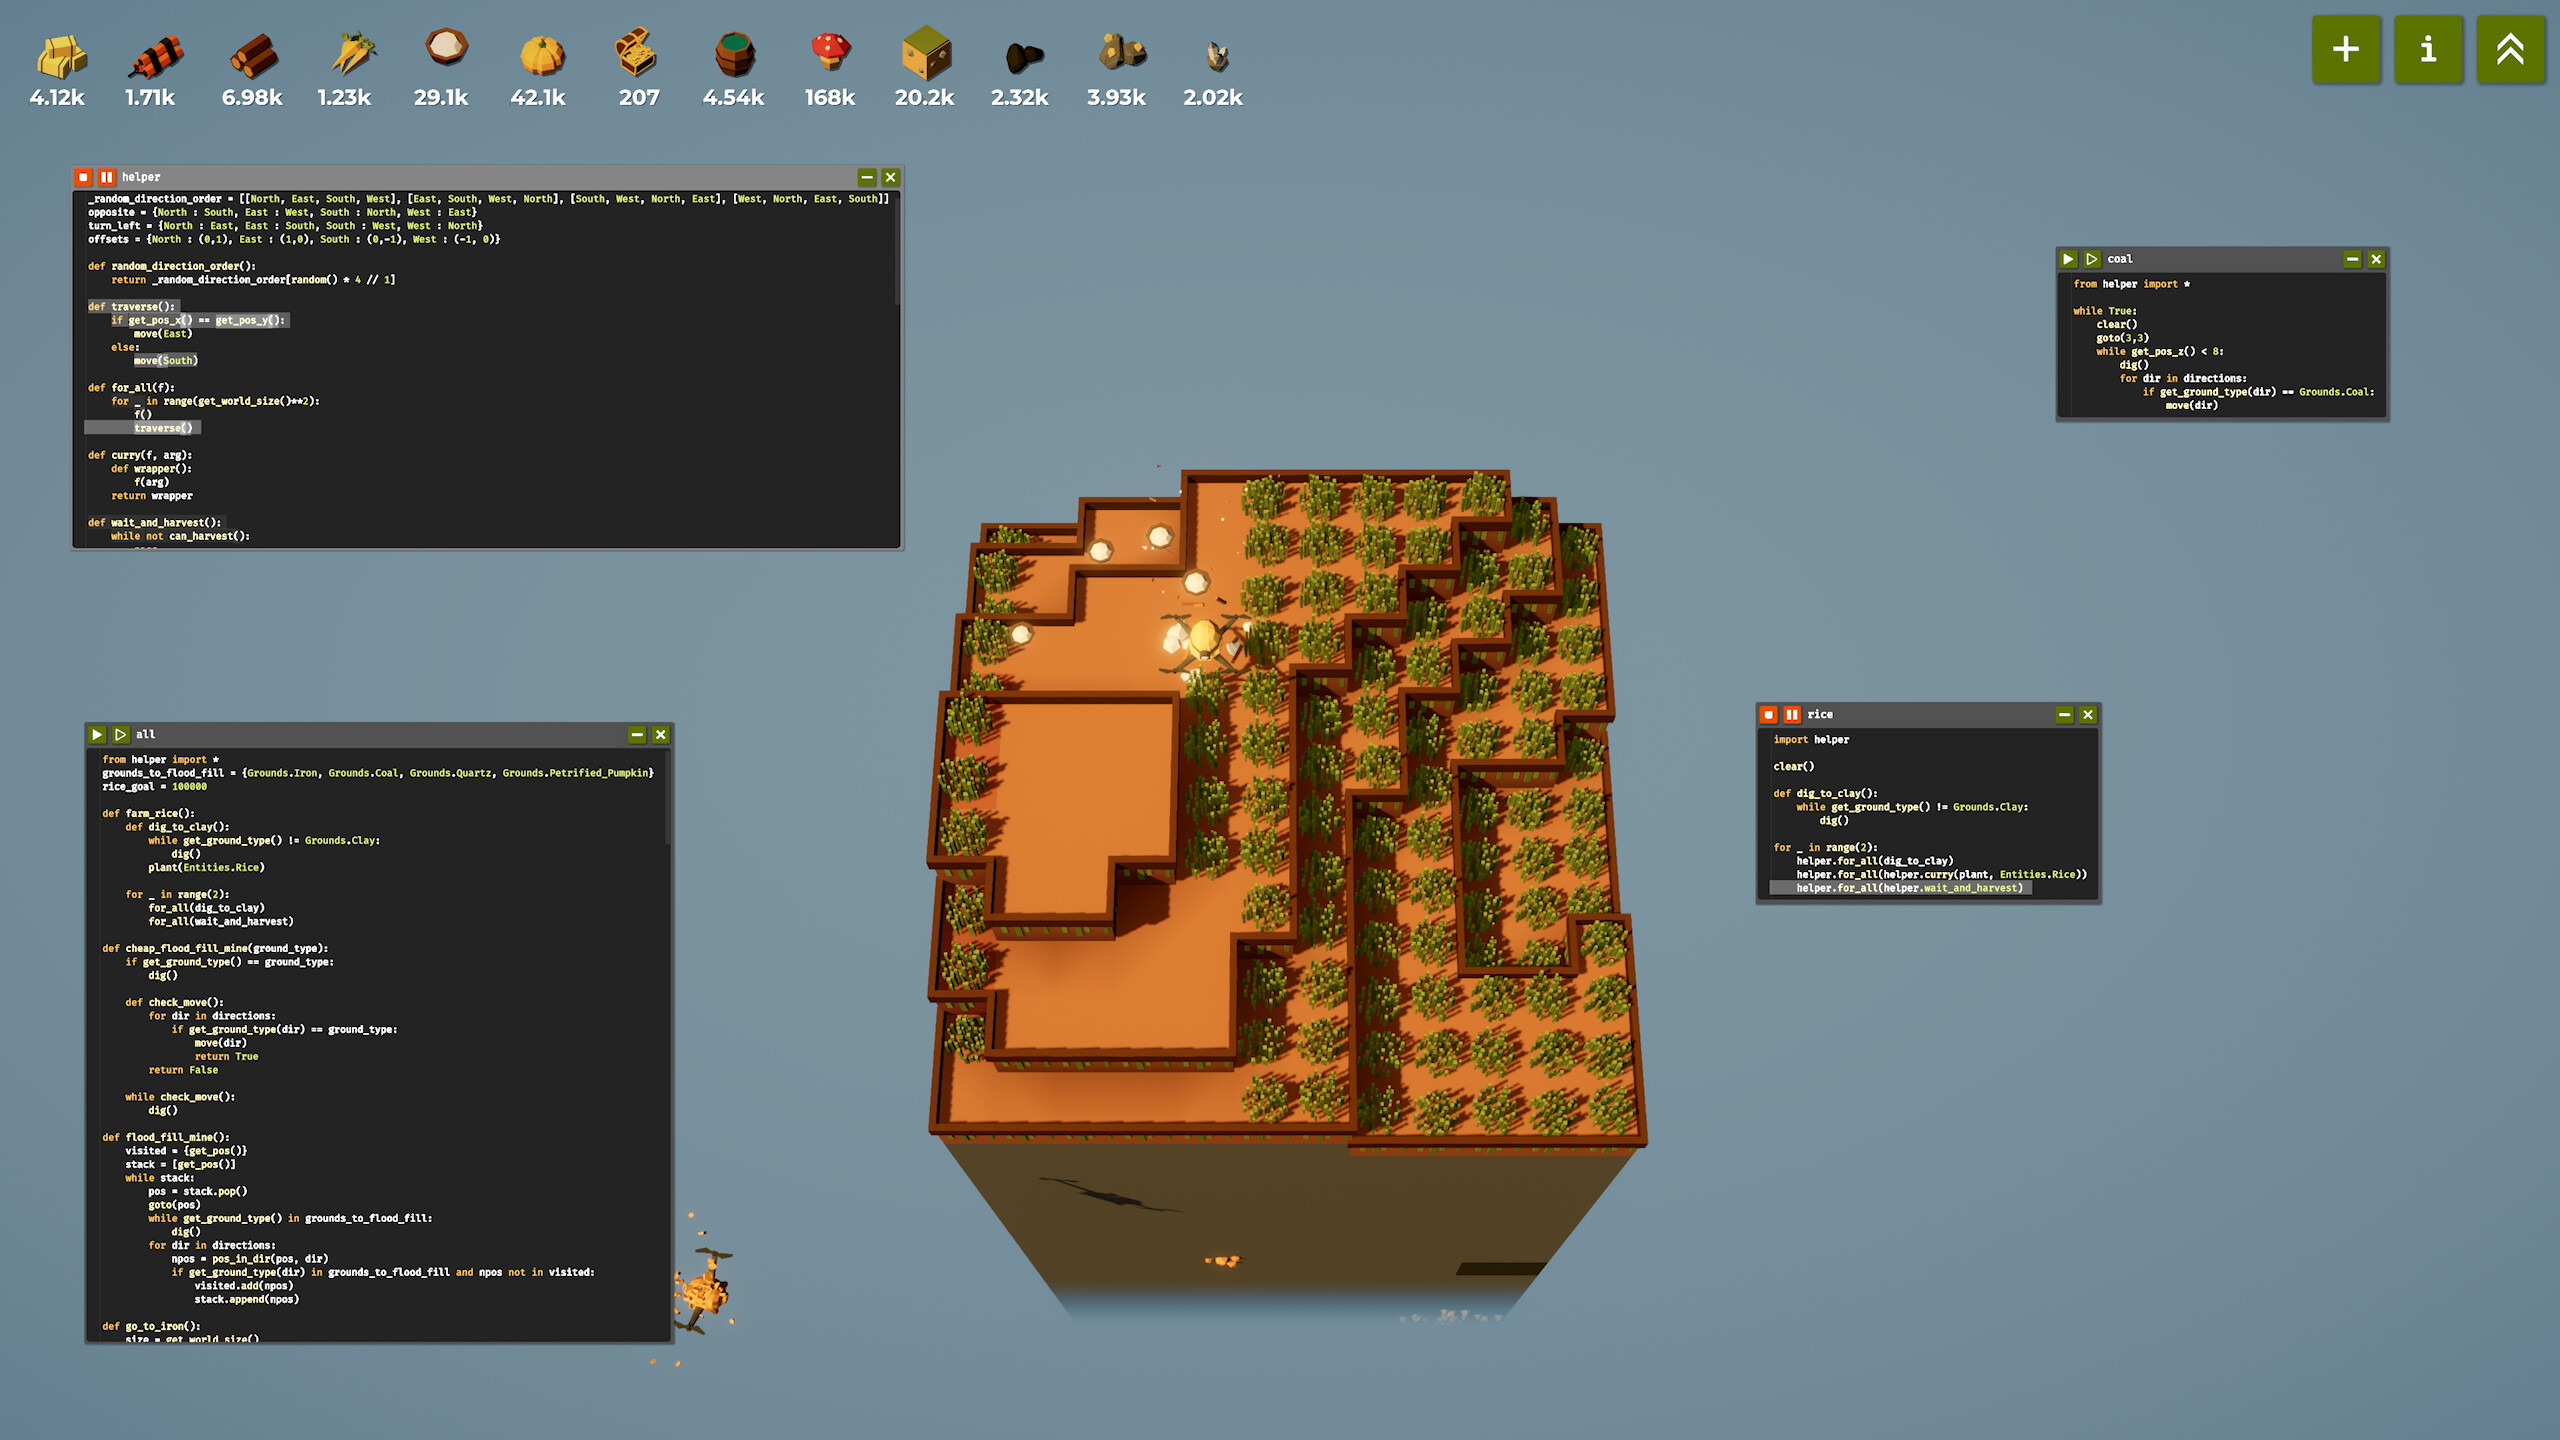Close the helper code window
The width and height of the screenshot is (2560, 1440).
[890, 177]
